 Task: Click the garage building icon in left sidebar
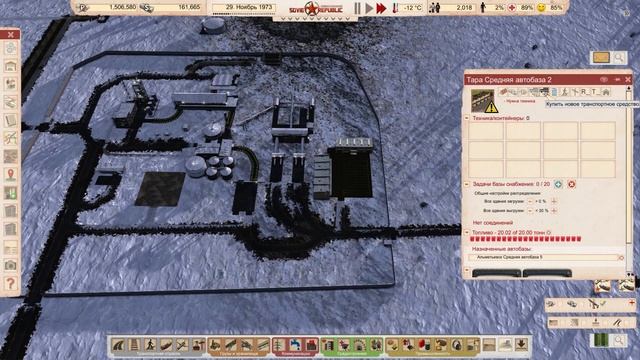click(x=11, y=66)
